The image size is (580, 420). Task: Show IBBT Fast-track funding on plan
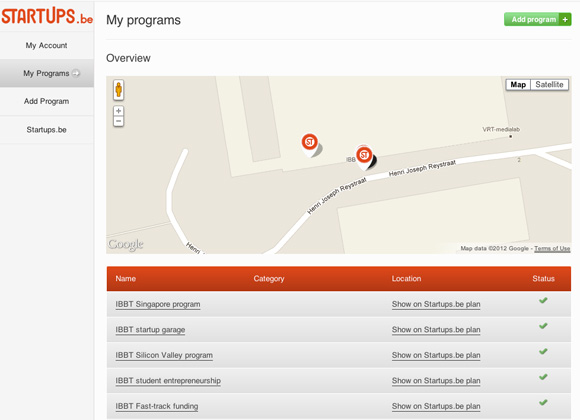coord(436,406)
